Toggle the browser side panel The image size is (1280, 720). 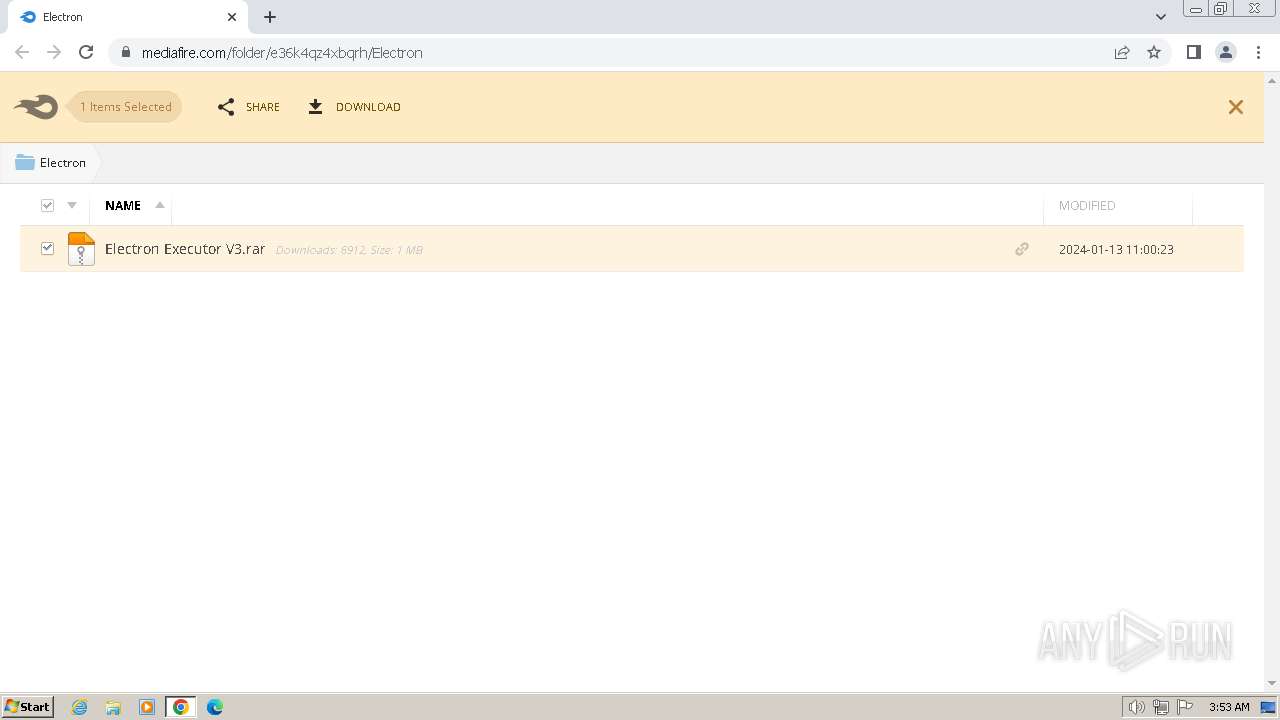(1193, 52)
